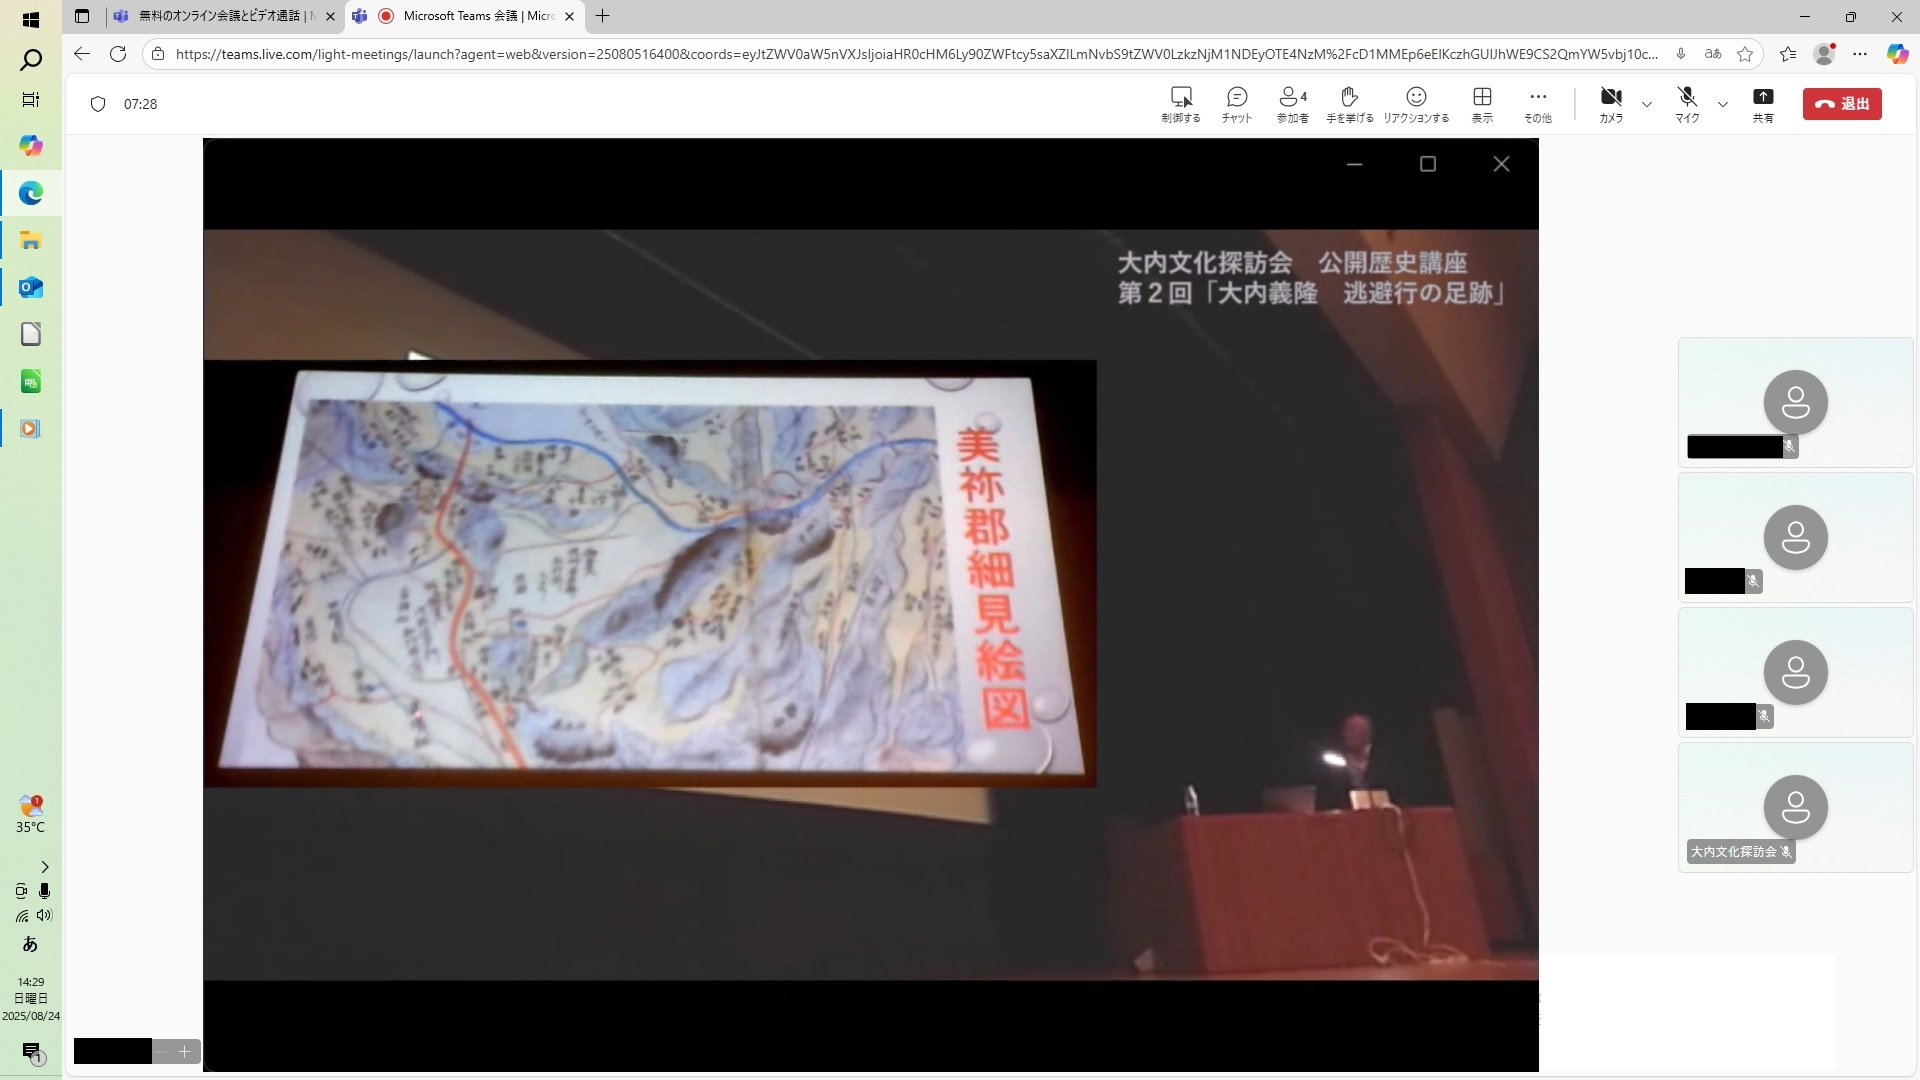Open the translate/read aloud icon in address bar
Screen dimensions: 1920x1080
(1713, 54)
